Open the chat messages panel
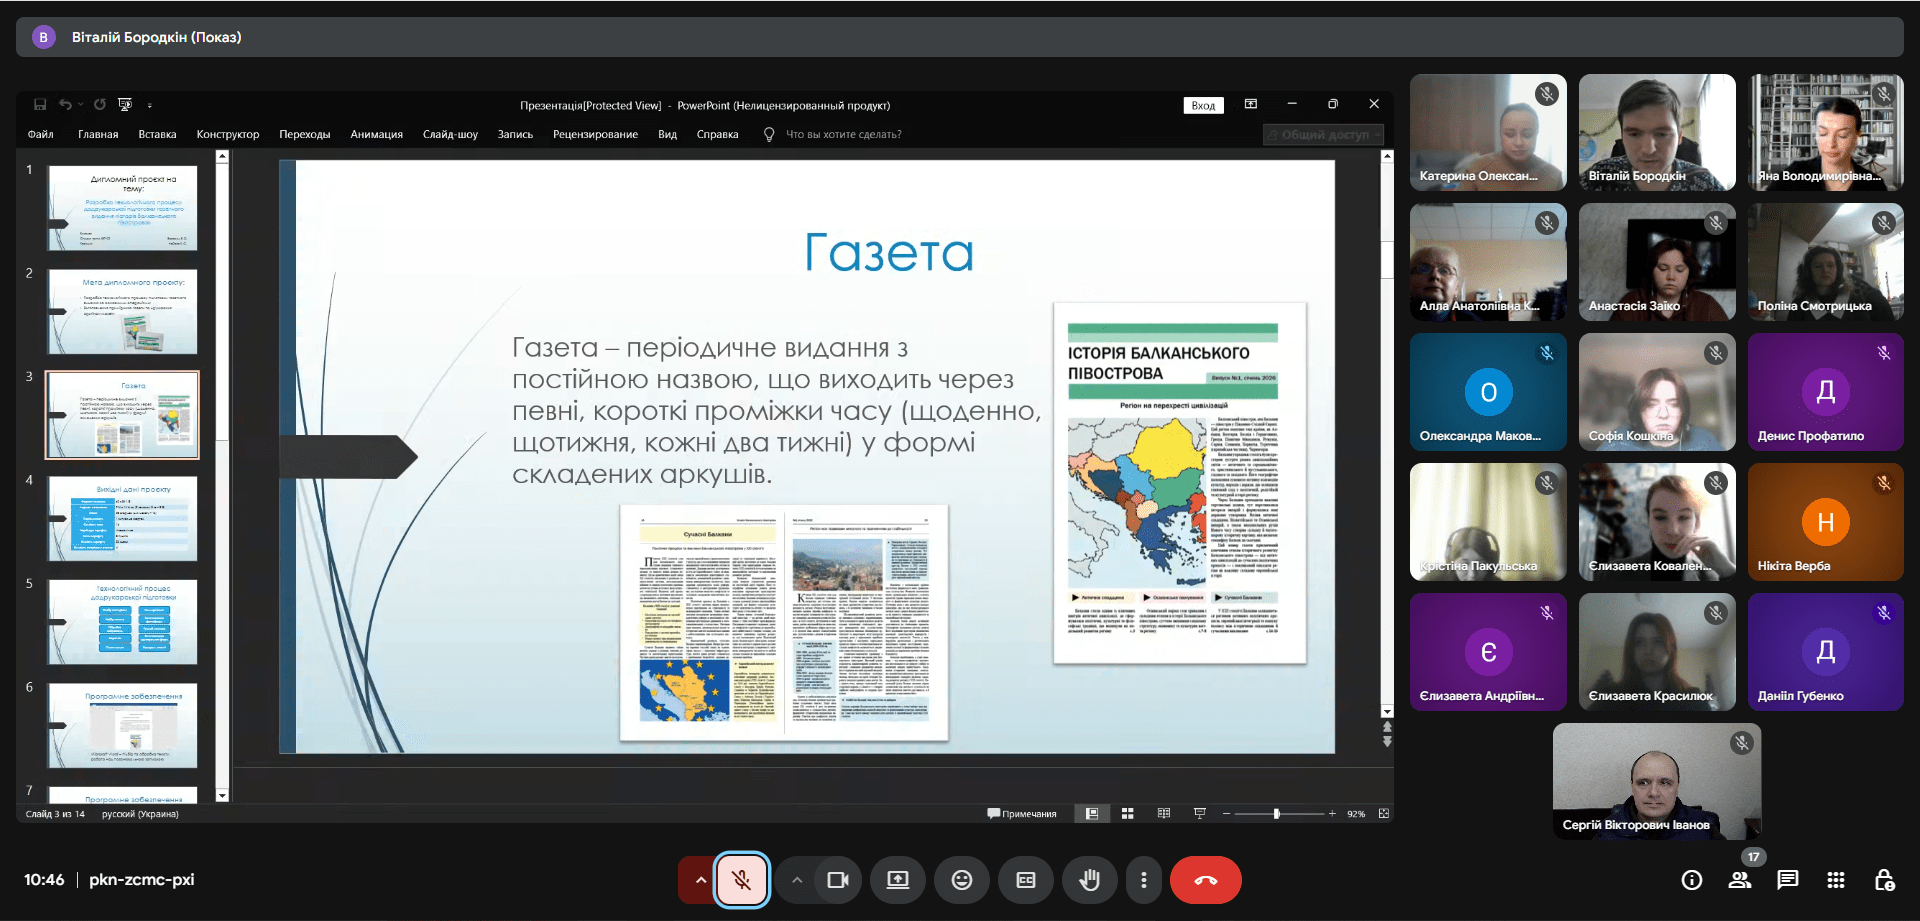 pyautogui.click(x=1788, y=880)
